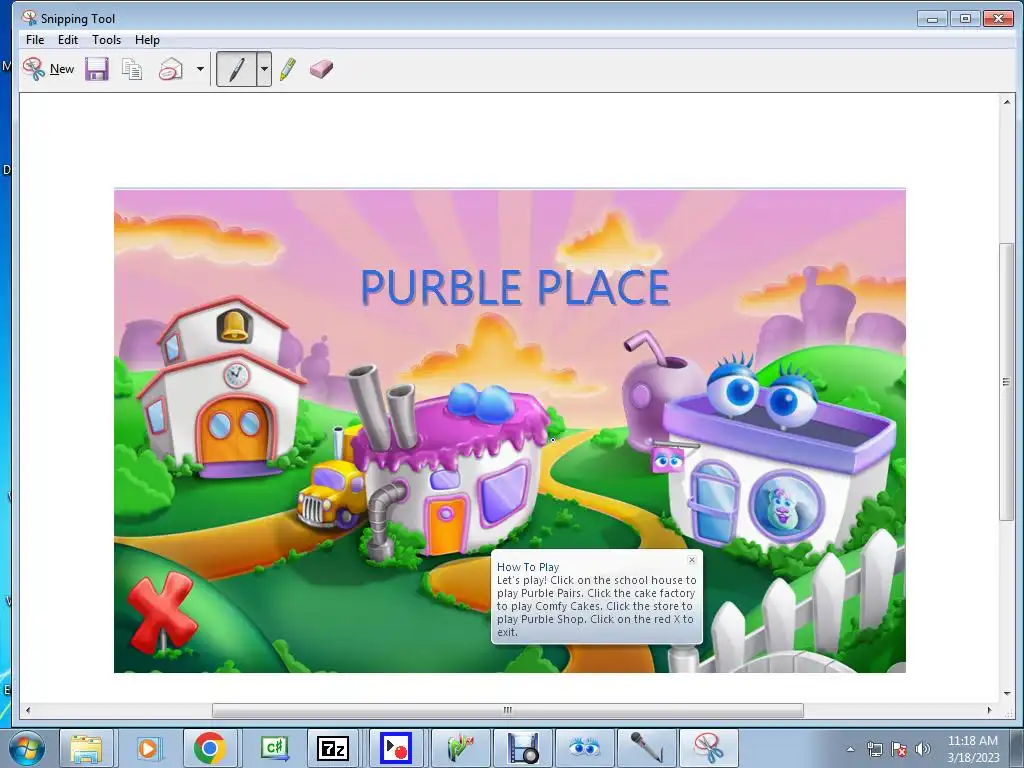Show hidden tray icons arrow
The height and width of the screenshot is (768, 1024).
(x=850, y=749)
